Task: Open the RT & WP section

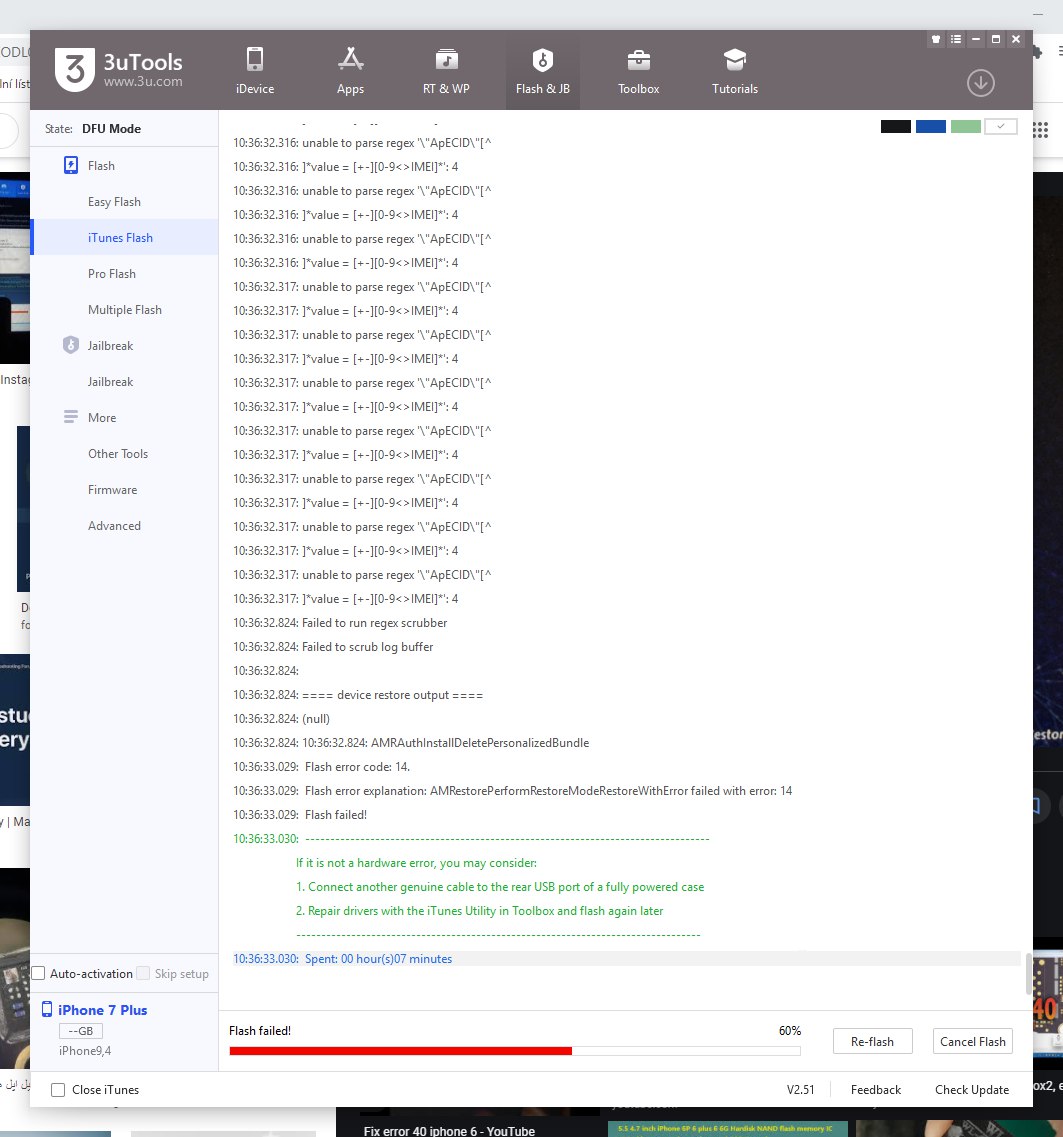Action: coord(446,70)
